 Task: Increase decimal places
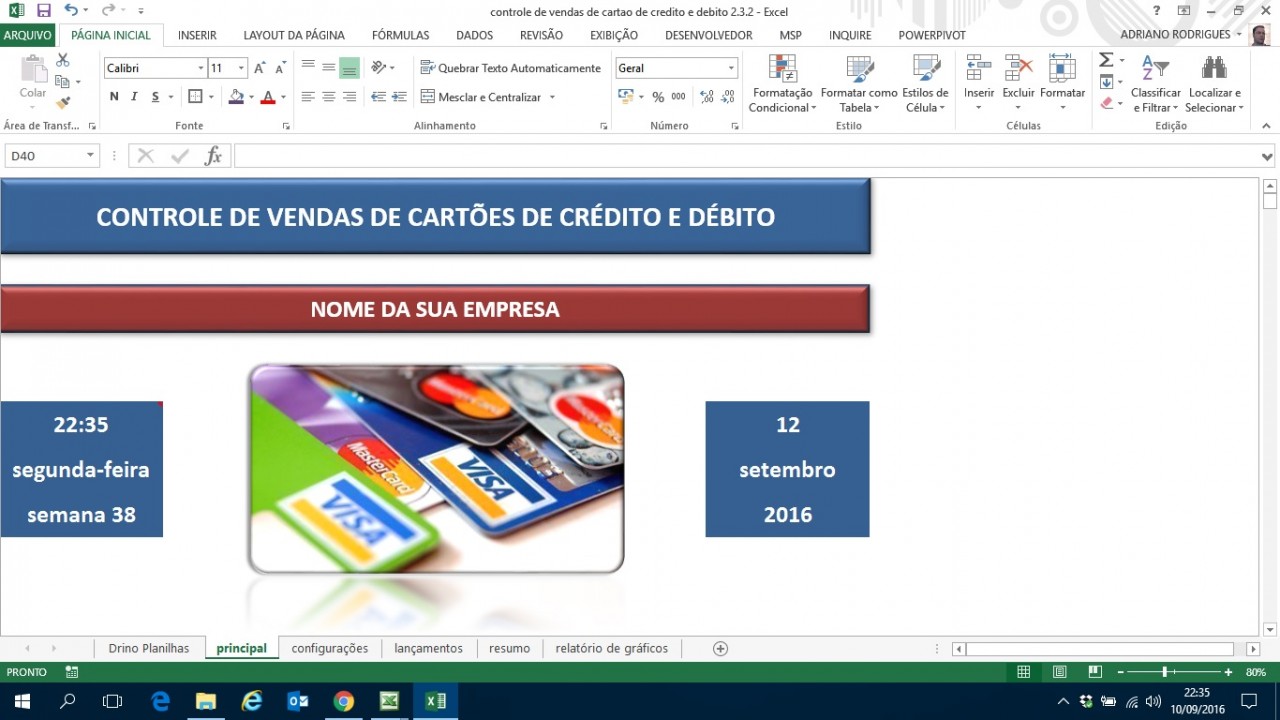tap(707, 97)
